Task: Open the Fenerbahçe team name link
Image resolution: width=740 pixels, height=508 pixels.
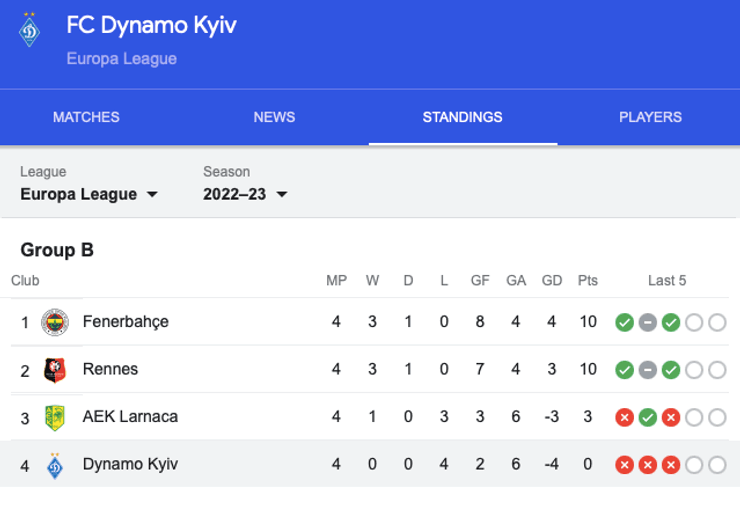Action: (125, 322)
